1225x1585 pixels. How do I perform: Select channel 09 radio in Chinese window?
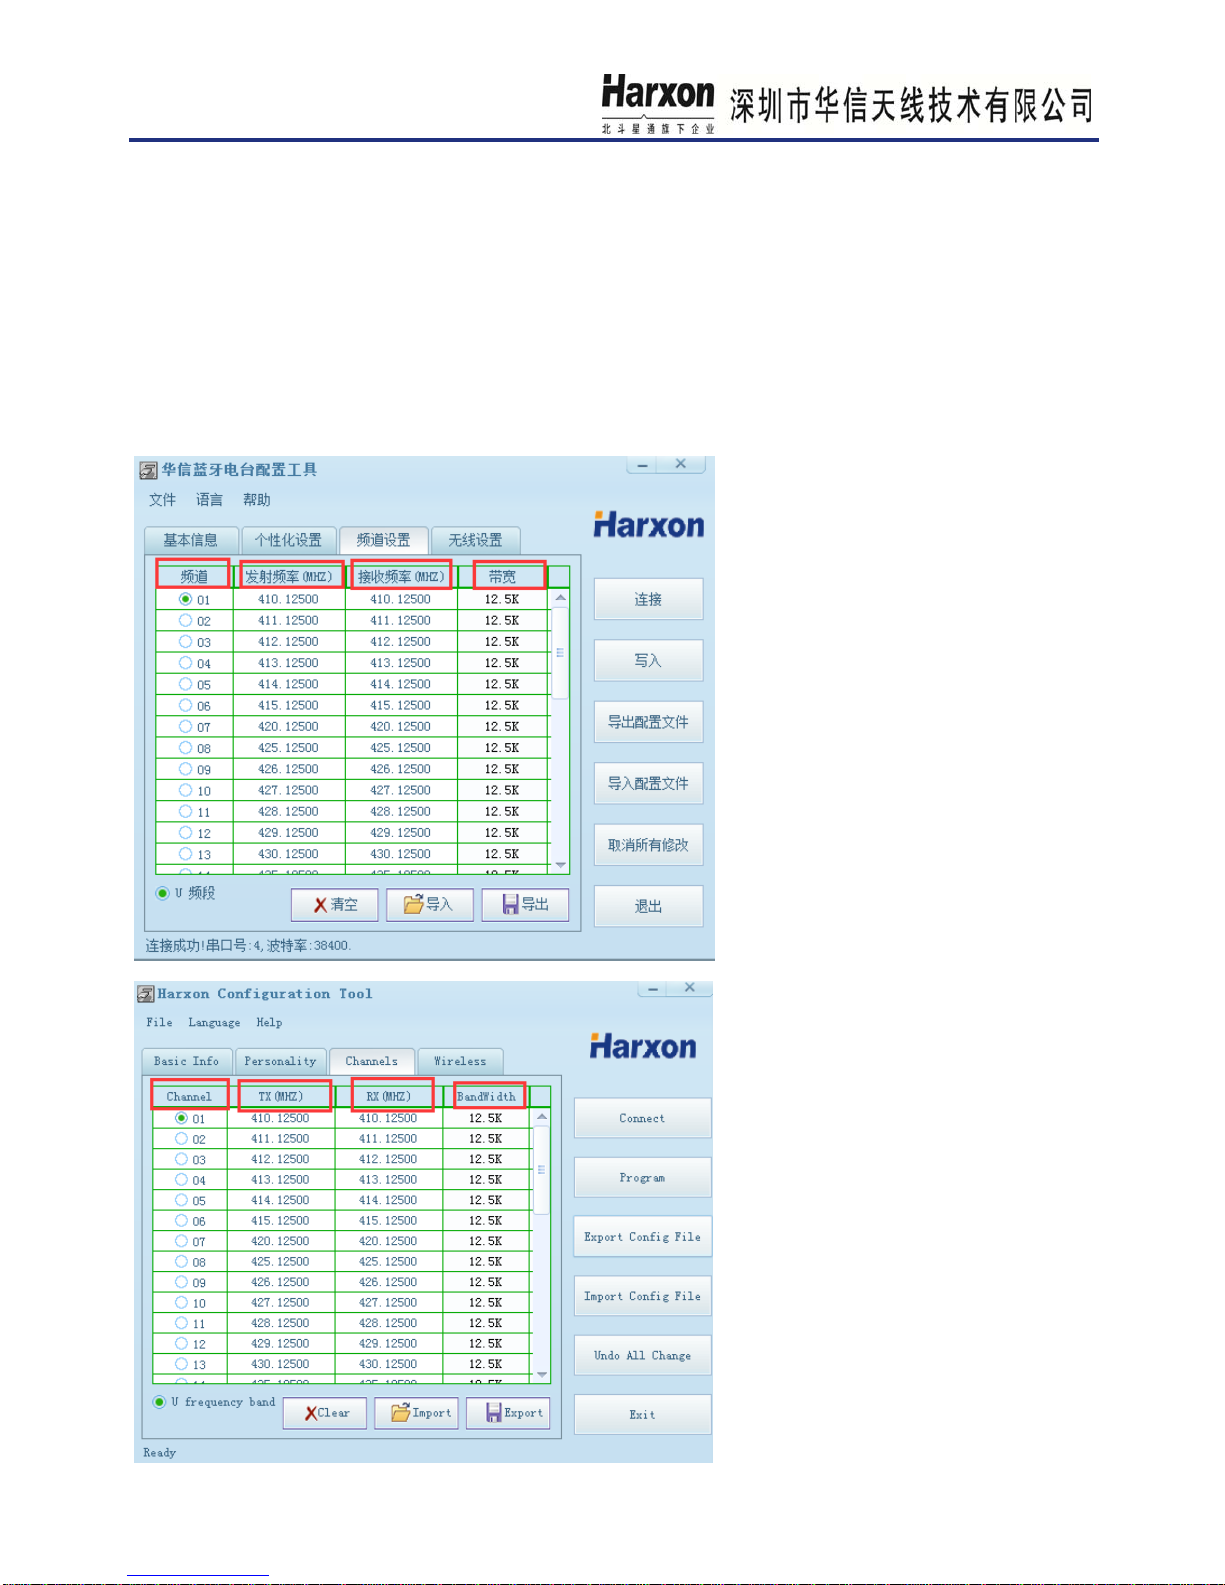(185, 769)
